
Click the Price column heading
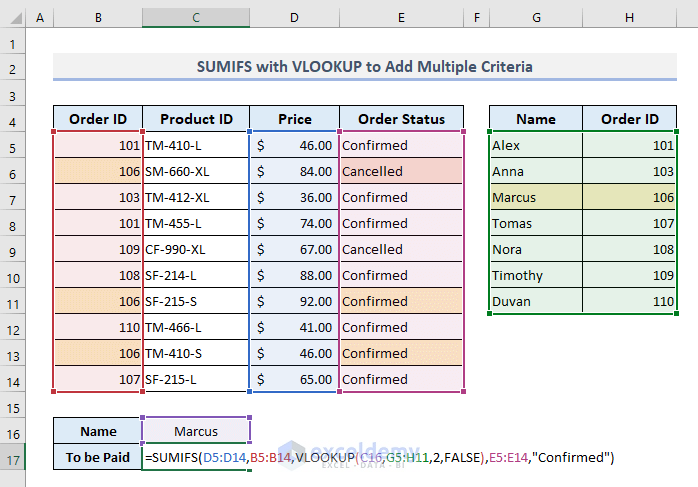294,119
